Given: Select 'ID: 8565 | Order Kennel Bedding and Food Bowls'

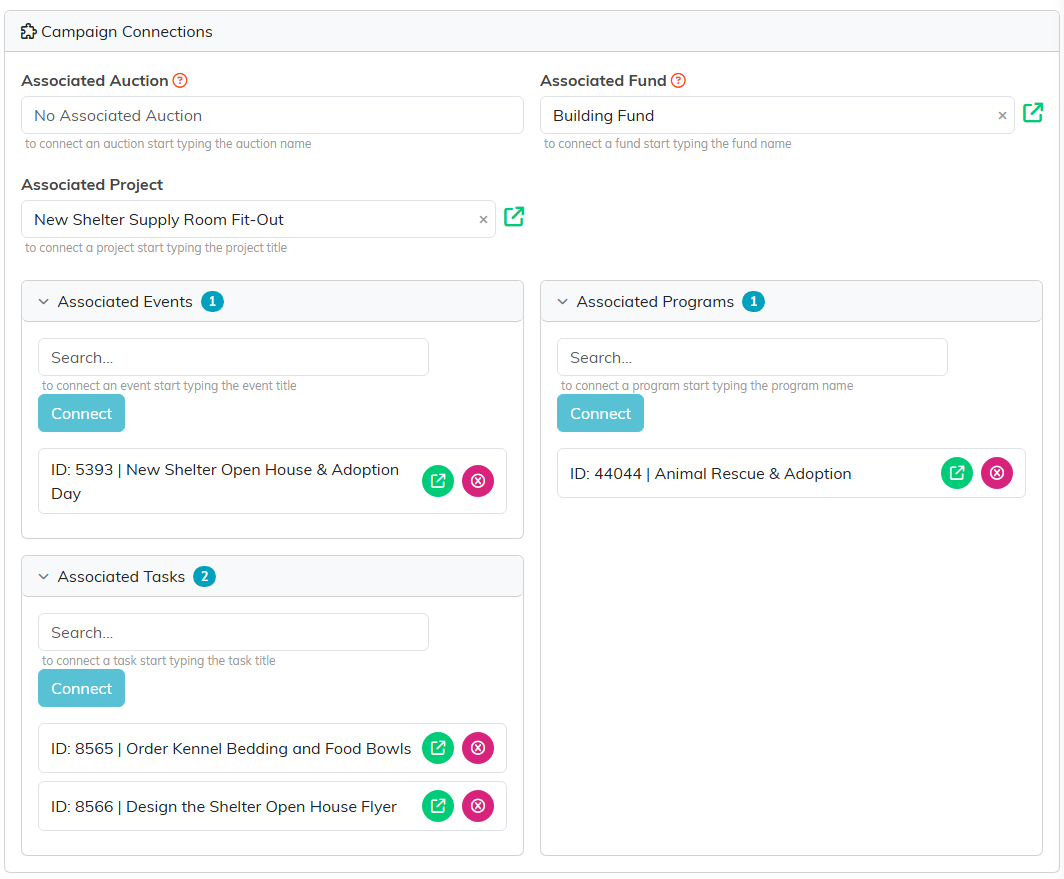Looking at the screenshot, I should 231,749.
